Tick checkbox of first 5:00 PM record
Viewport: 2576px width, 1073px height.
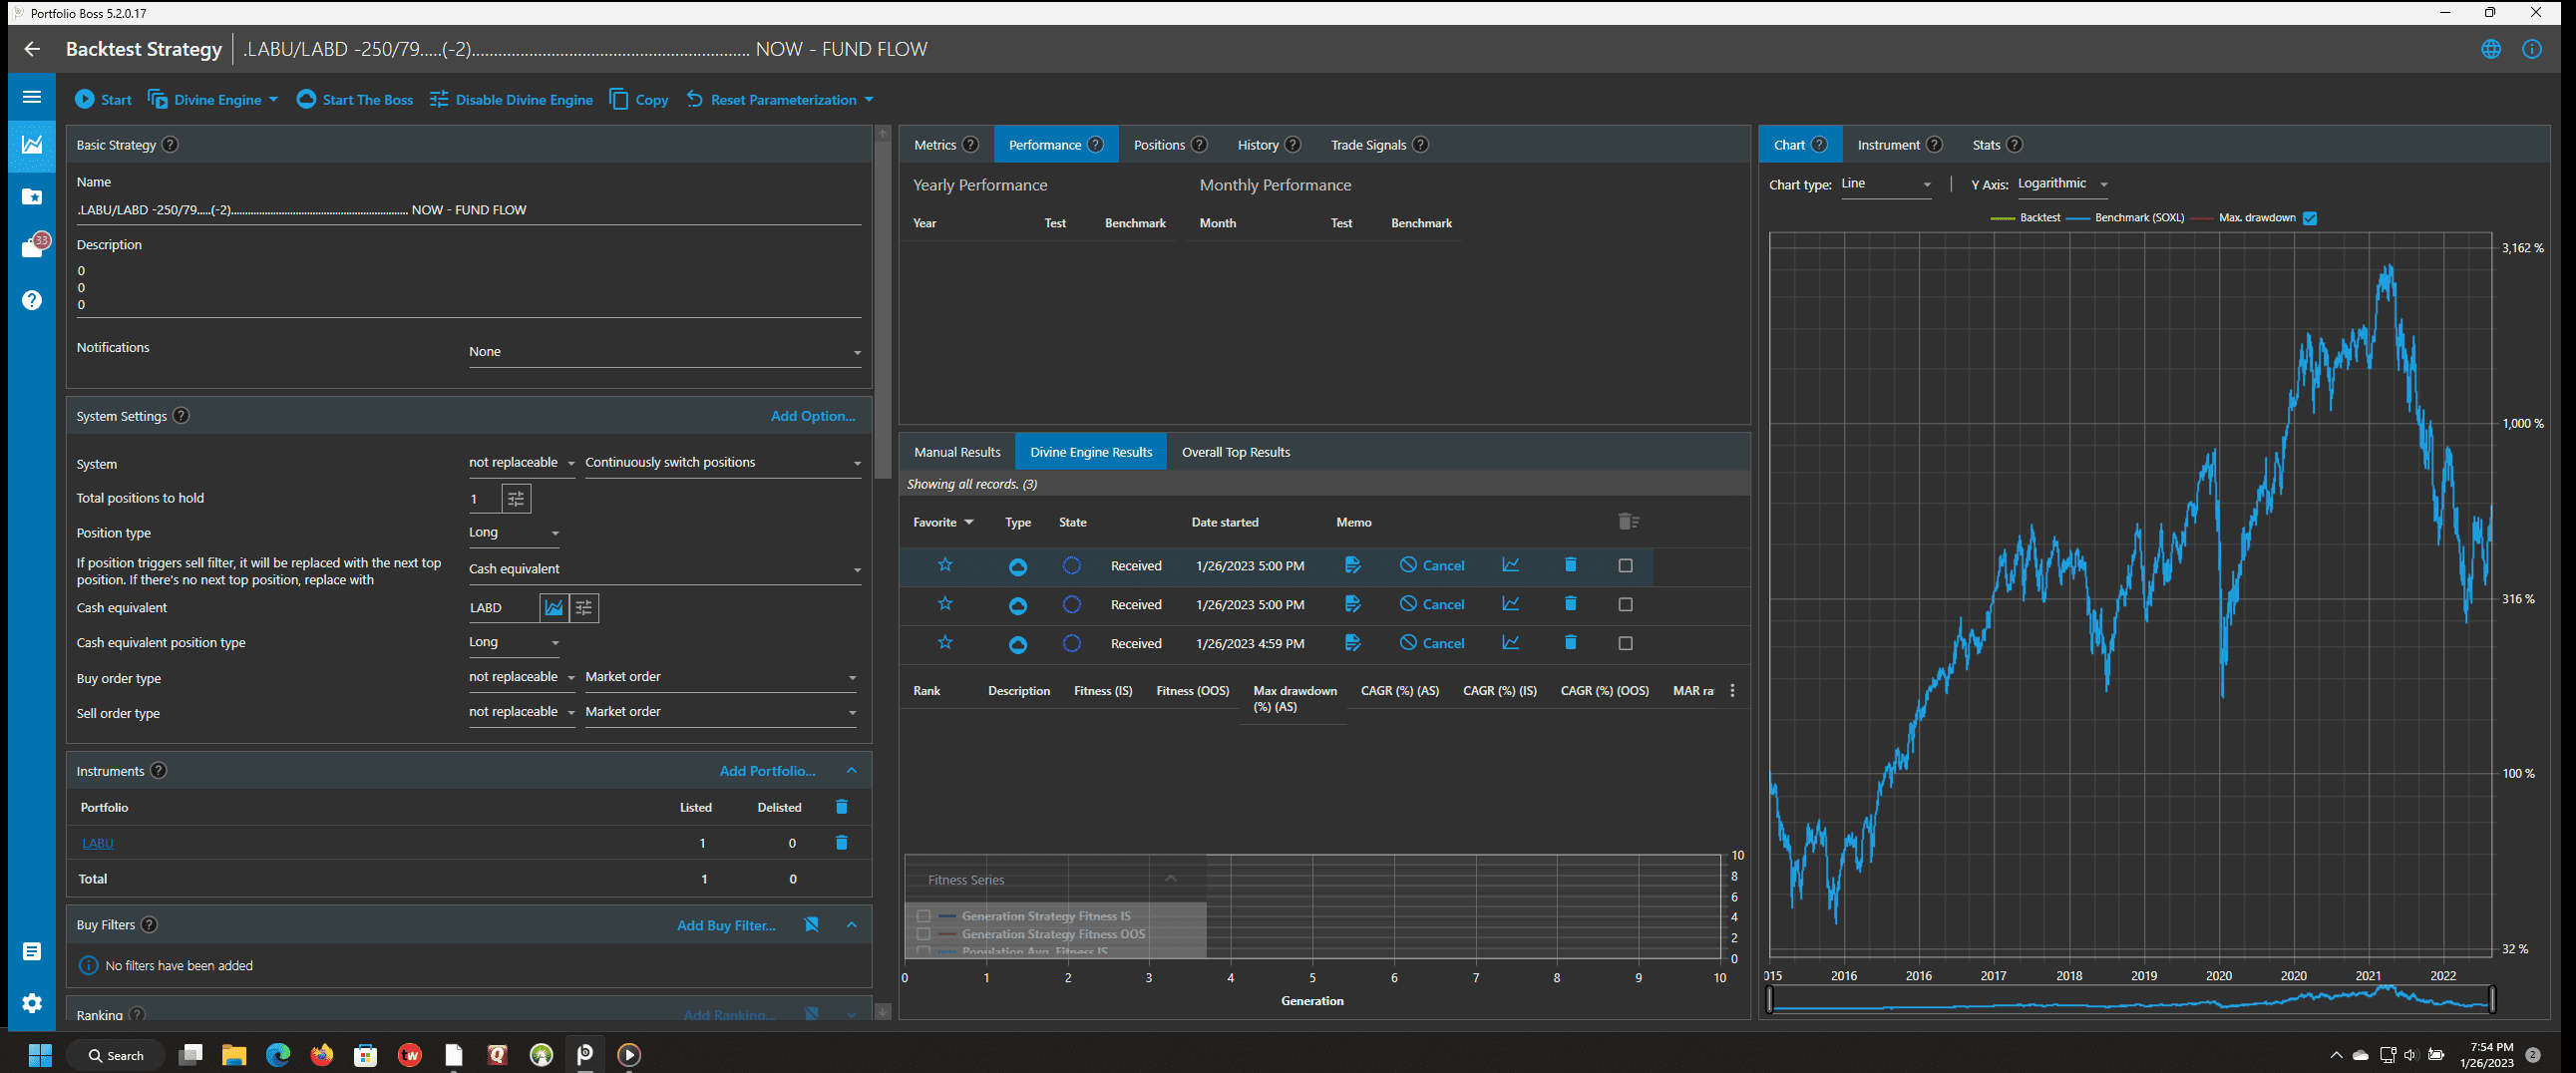coord(1626,566)
